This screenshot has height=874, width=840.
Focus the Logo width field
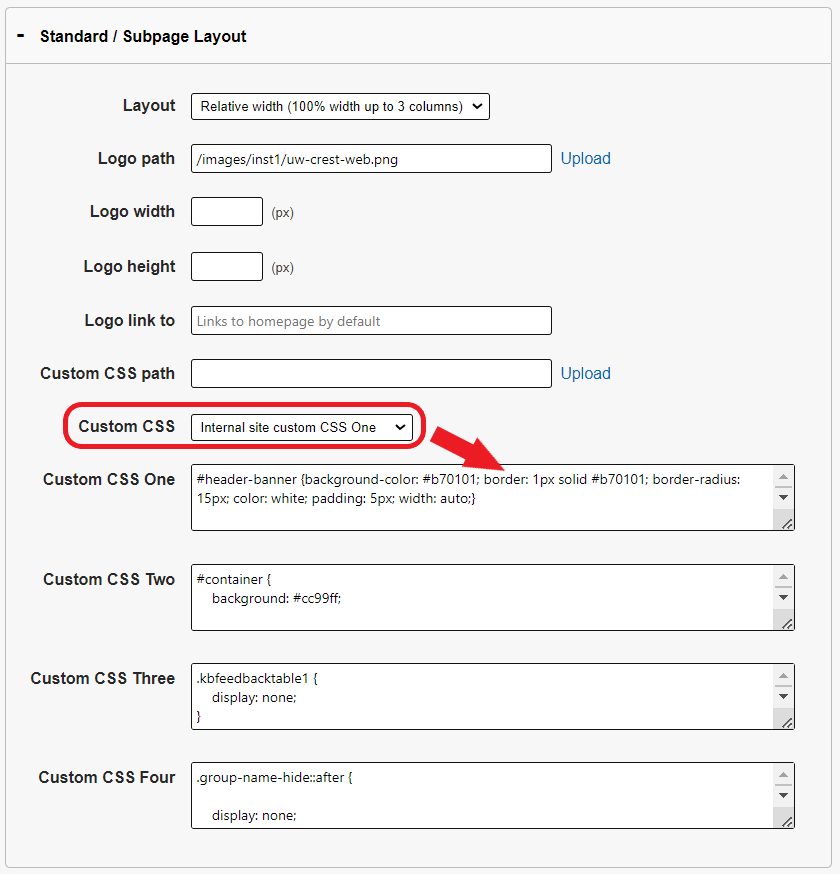(227, 211)
